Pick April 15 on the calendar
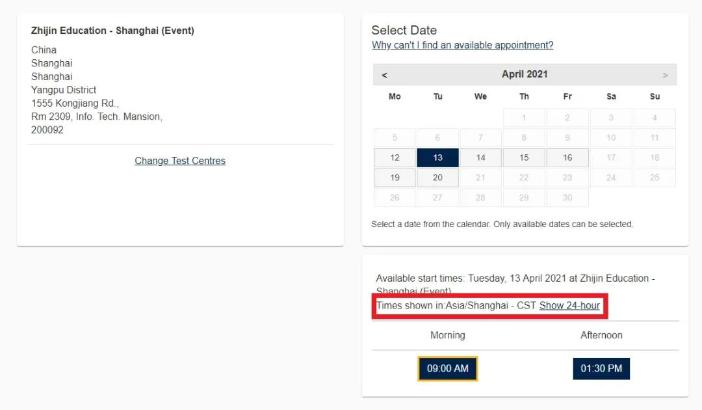This screenshot has width=702, height=410. pos(524,158)
